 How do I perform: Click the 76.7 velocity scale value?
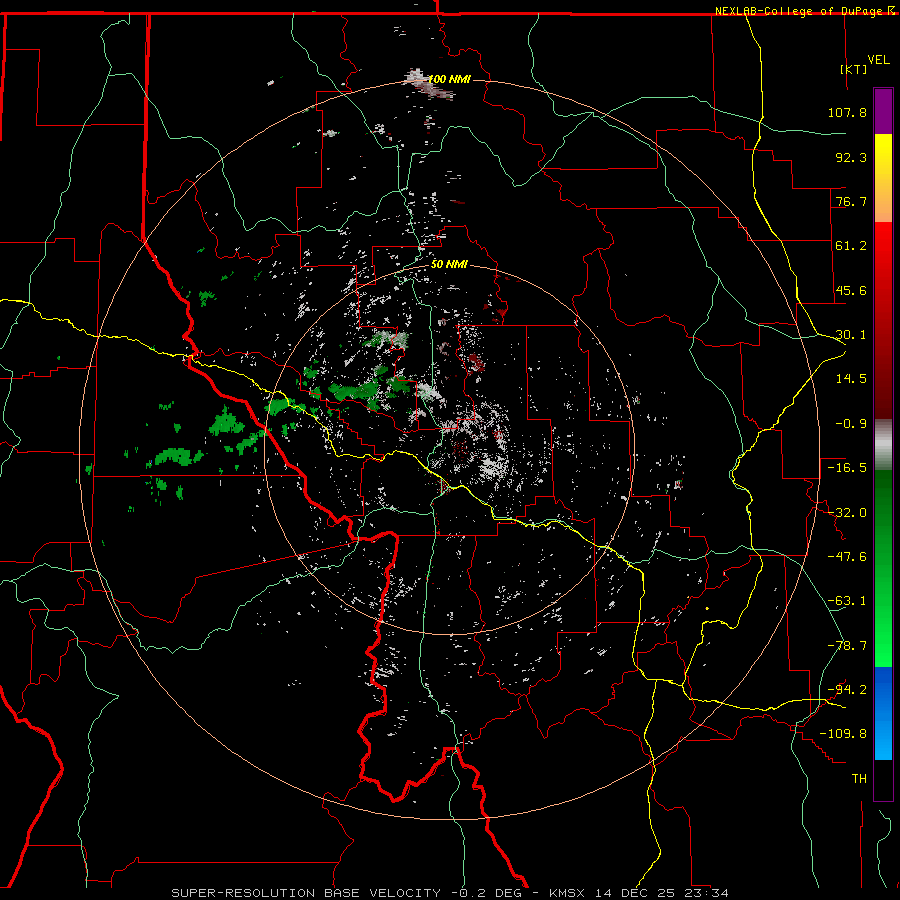click(x=851, y=201)
